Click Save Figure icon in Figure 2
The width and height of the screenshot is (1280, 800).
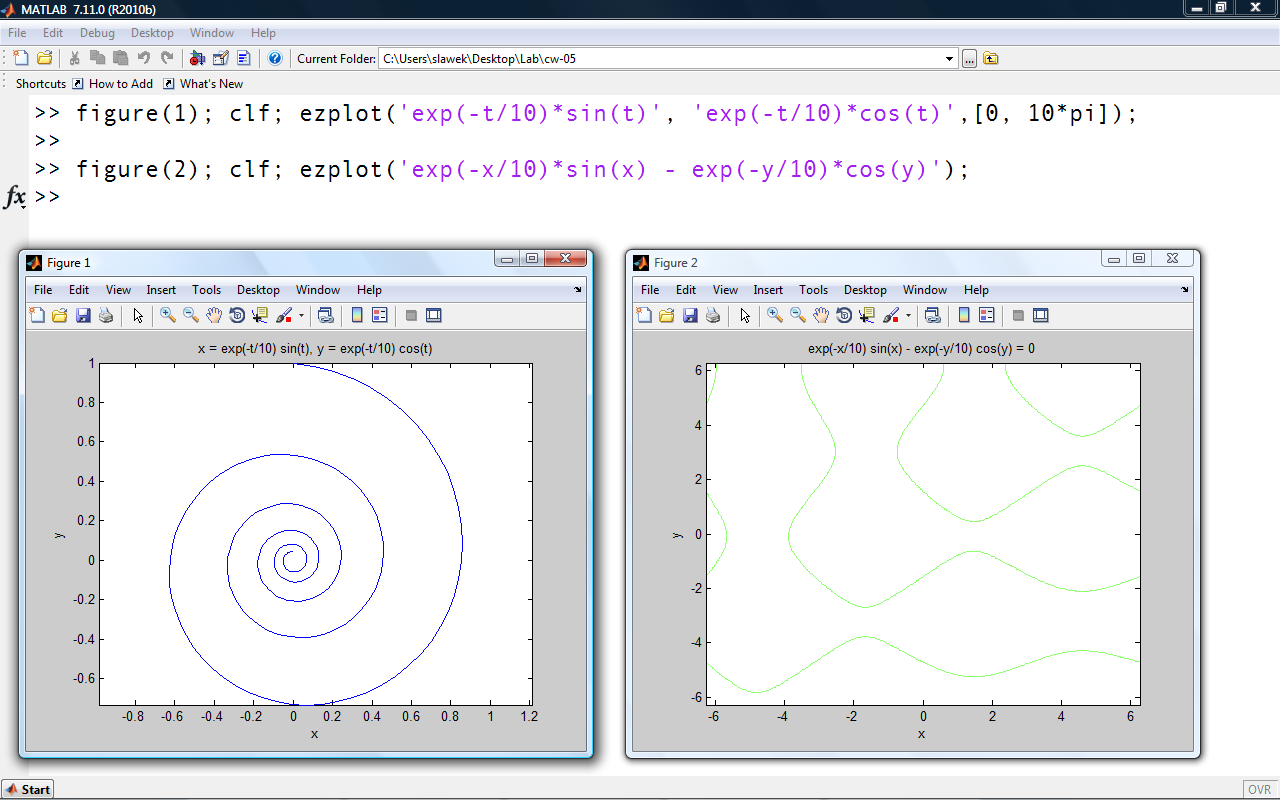point(690,316)
